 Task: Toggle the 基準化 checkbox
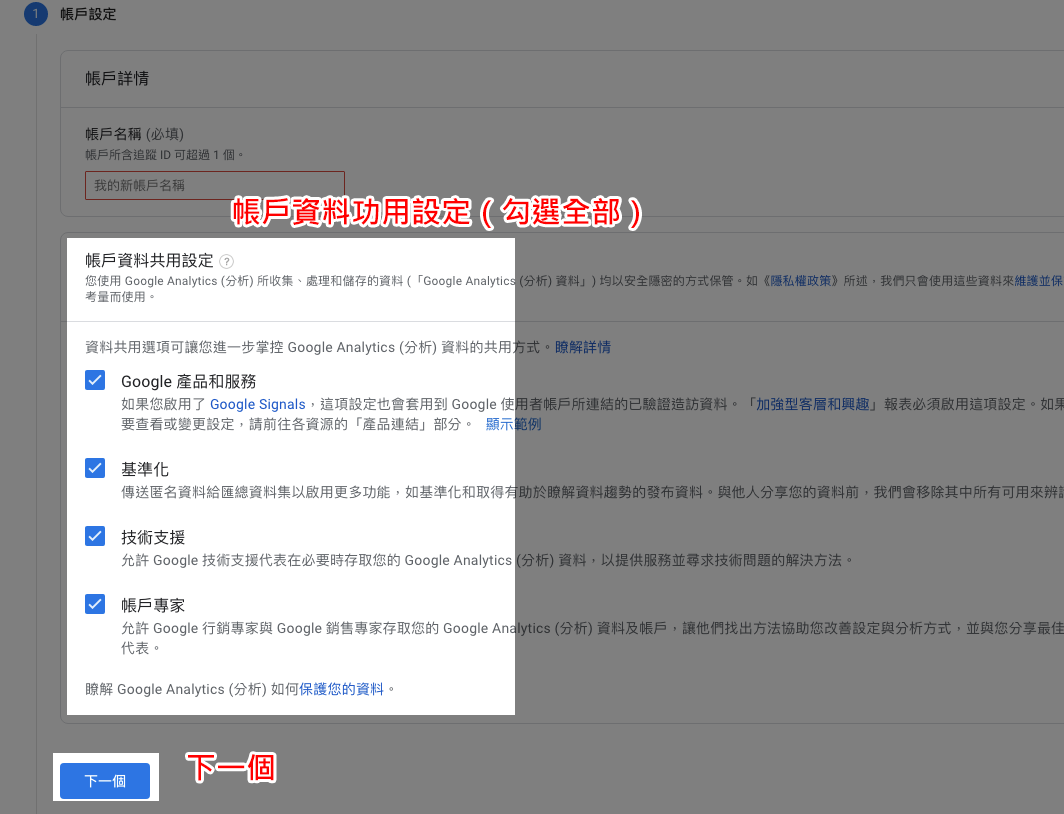pos(95,468)
